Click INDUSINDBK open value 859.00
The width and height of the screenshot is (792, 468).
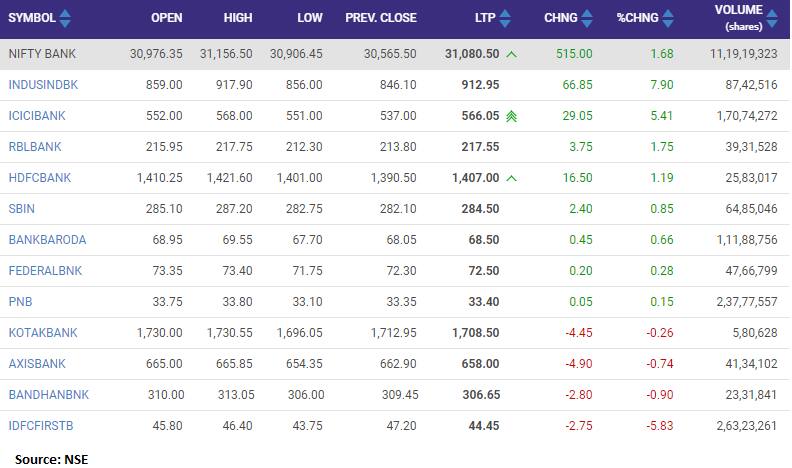pos(164,85)
